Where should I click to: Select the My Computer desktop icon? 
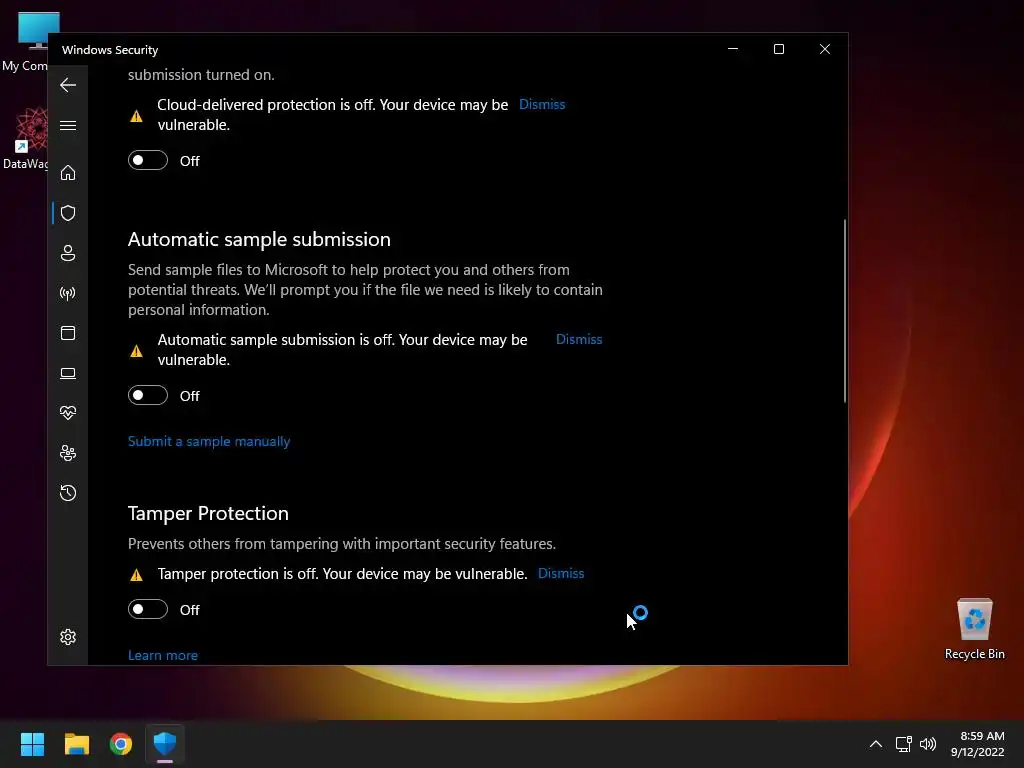coord(26,41)
